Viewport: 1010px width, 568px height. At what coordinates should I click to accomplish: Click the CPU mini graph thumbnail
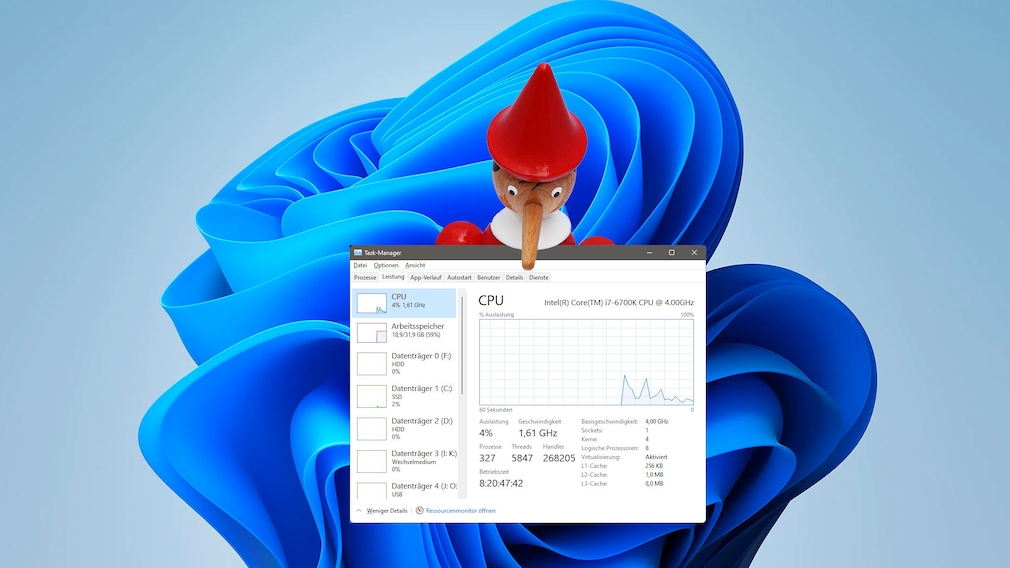(372, 303)
